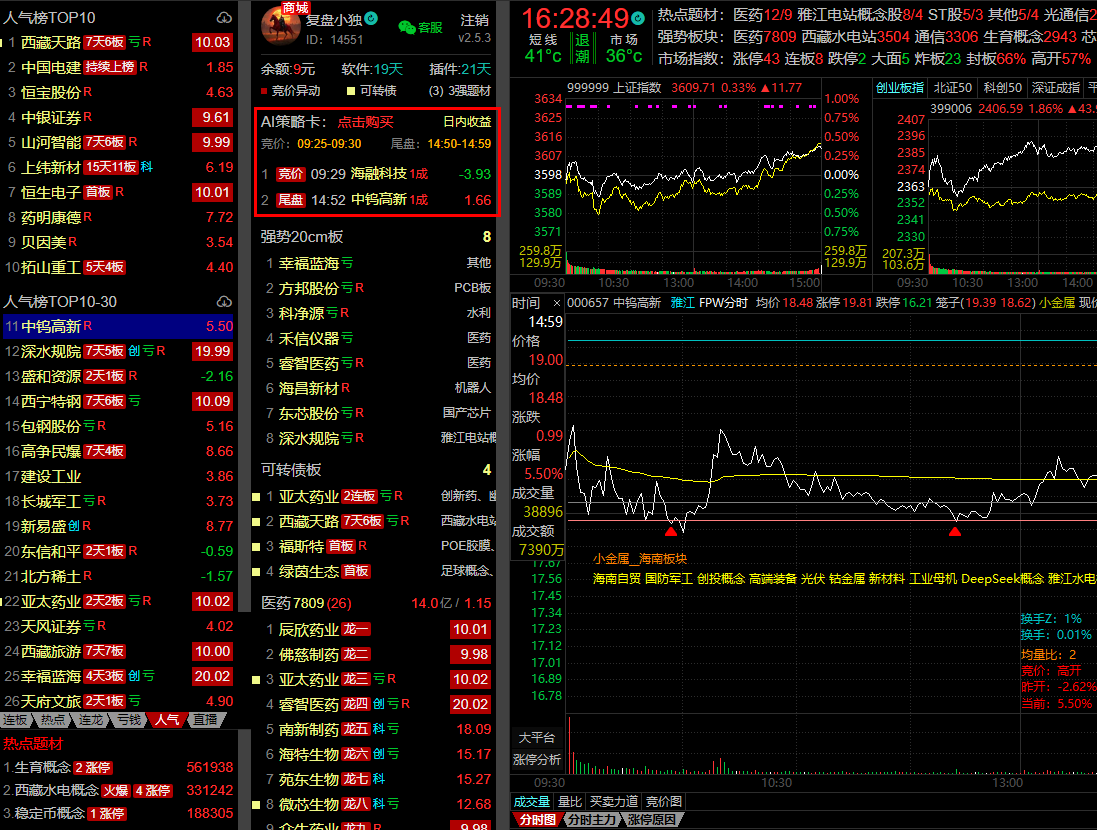This screenshot has width=1097, height=830.
Task: Select the 创业板指 index tab
Action: (x=900, y=88)
